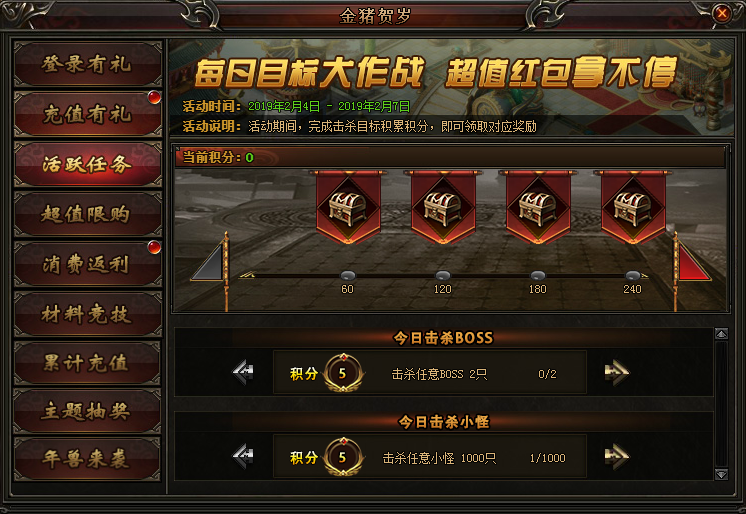Switch to 充值有礼 tab
The image size is (746, 514).
[x=88, y=114]
